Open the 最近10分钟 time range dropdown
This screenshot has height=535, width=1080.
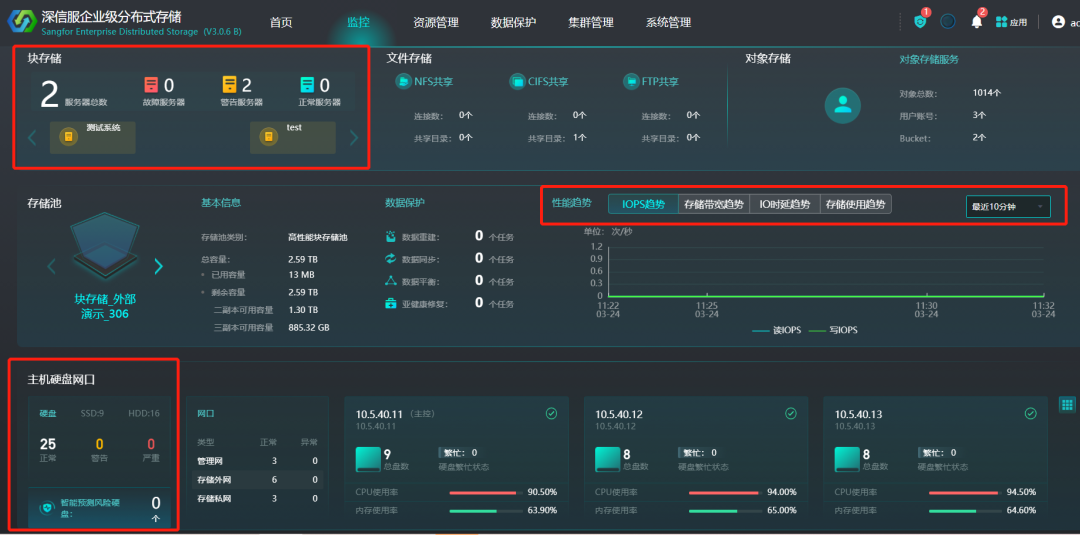pyautogui.click(x=1007, y=207)
